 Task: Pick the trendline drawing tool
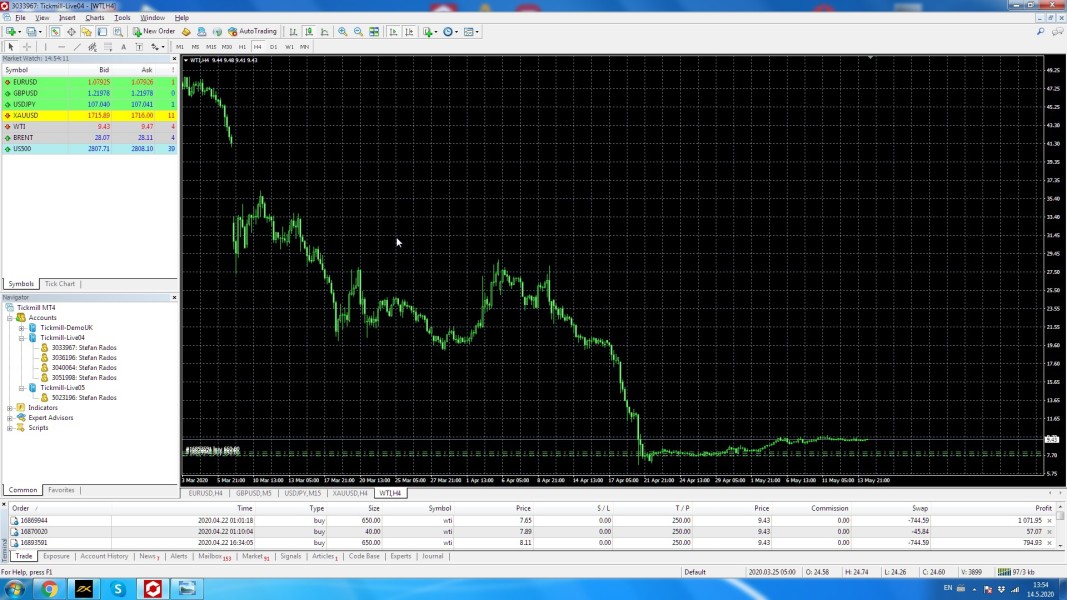[77, 47]
